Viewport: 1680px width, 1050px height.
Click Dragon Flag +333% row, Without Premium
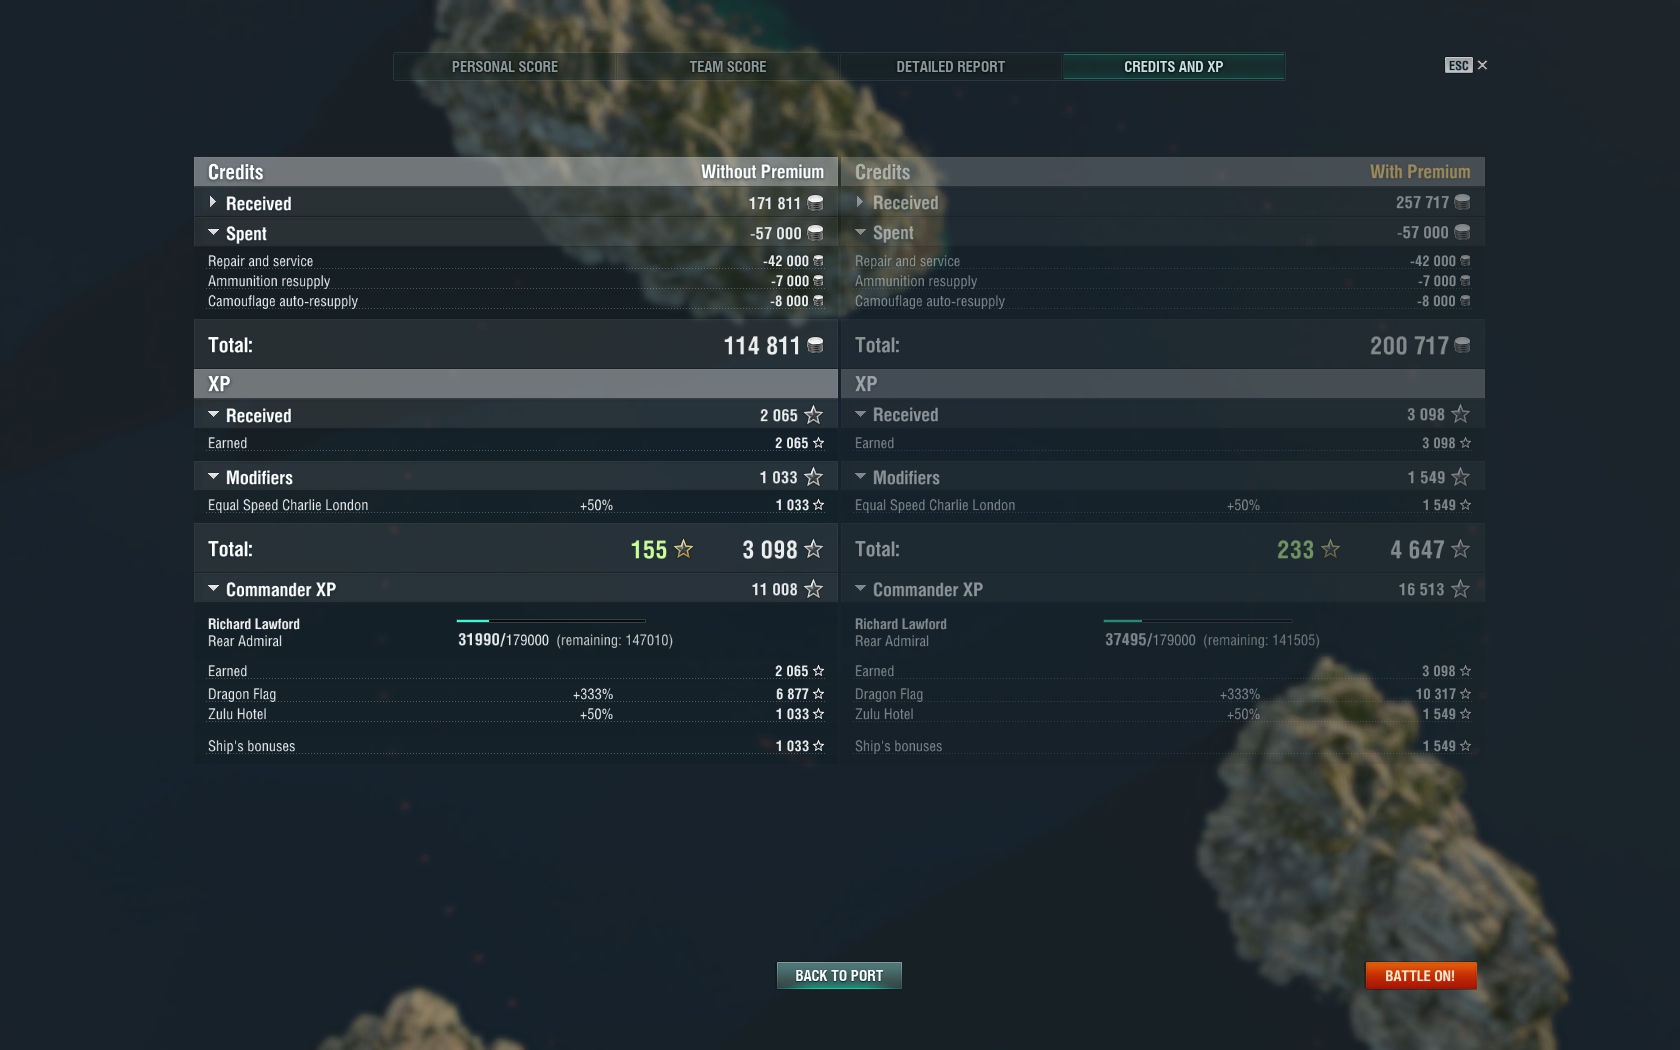coord(516,694)
